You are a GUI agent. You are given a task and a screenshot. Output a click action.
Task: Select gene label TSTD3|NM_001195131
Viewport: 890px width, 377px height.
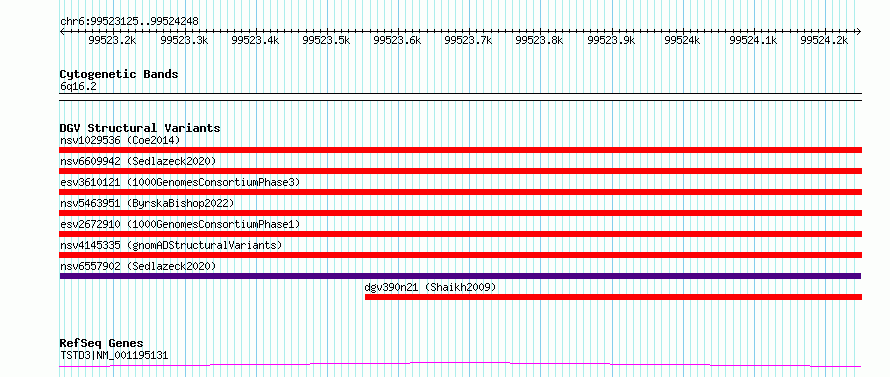(114, 356)
